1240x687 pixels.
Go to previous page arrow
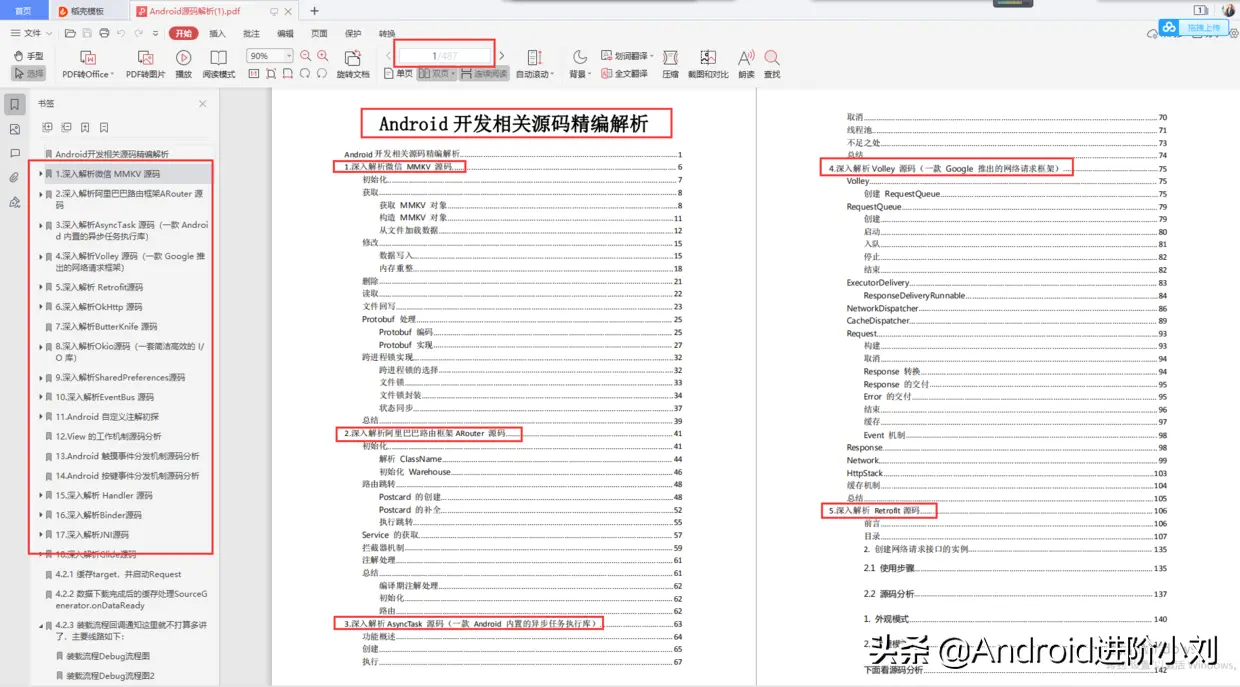pyautogui.click(x=389, y=56)
